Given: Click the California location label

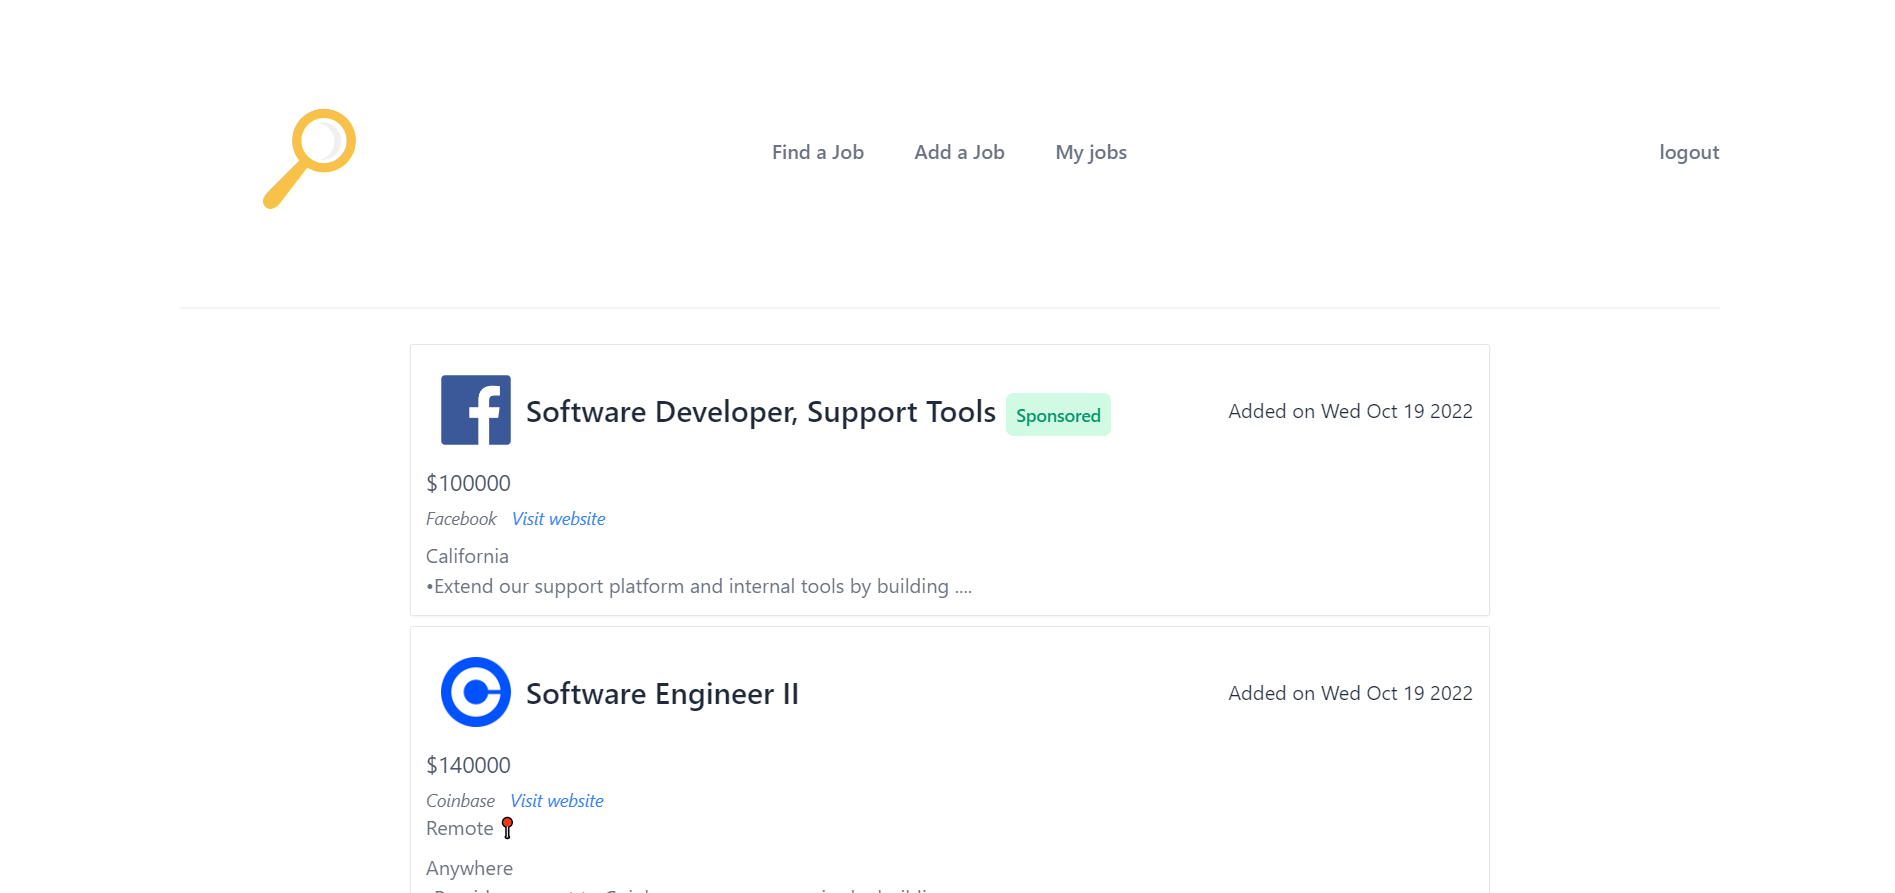Looking at the screenshot, I should tap(467, 556).
